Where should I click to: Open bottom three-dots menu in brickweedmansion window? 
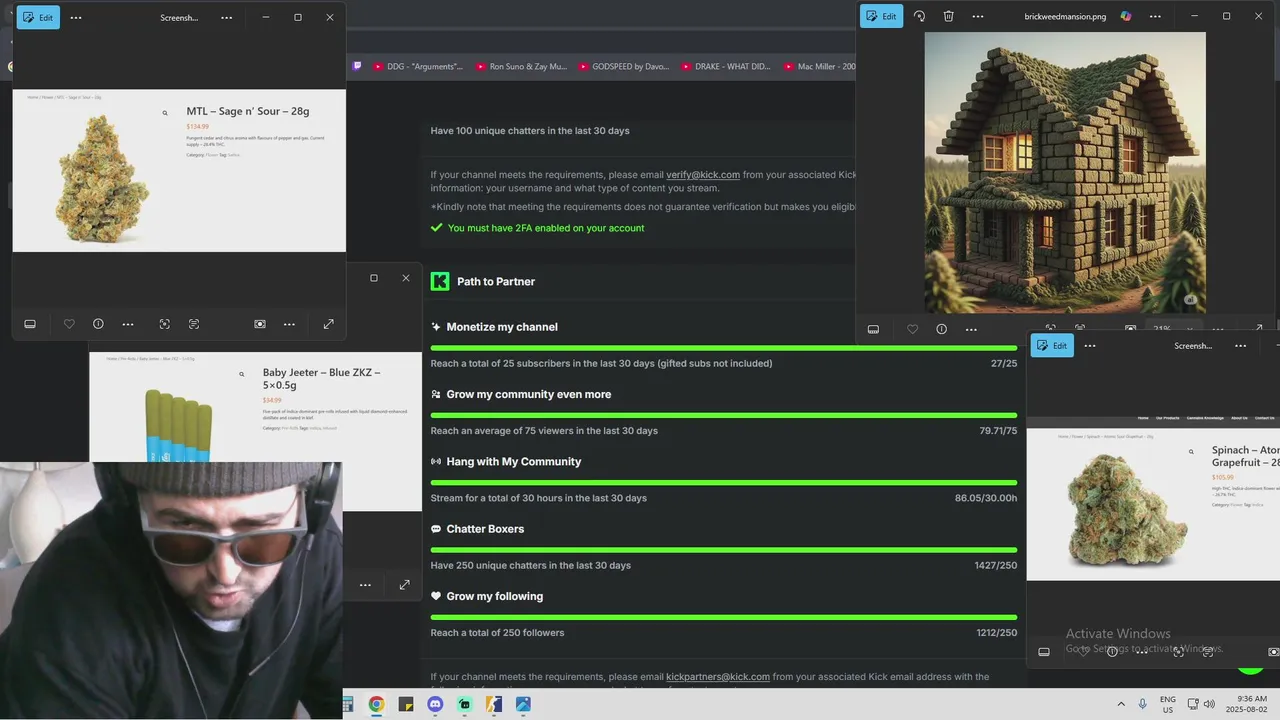click(971, 329)
